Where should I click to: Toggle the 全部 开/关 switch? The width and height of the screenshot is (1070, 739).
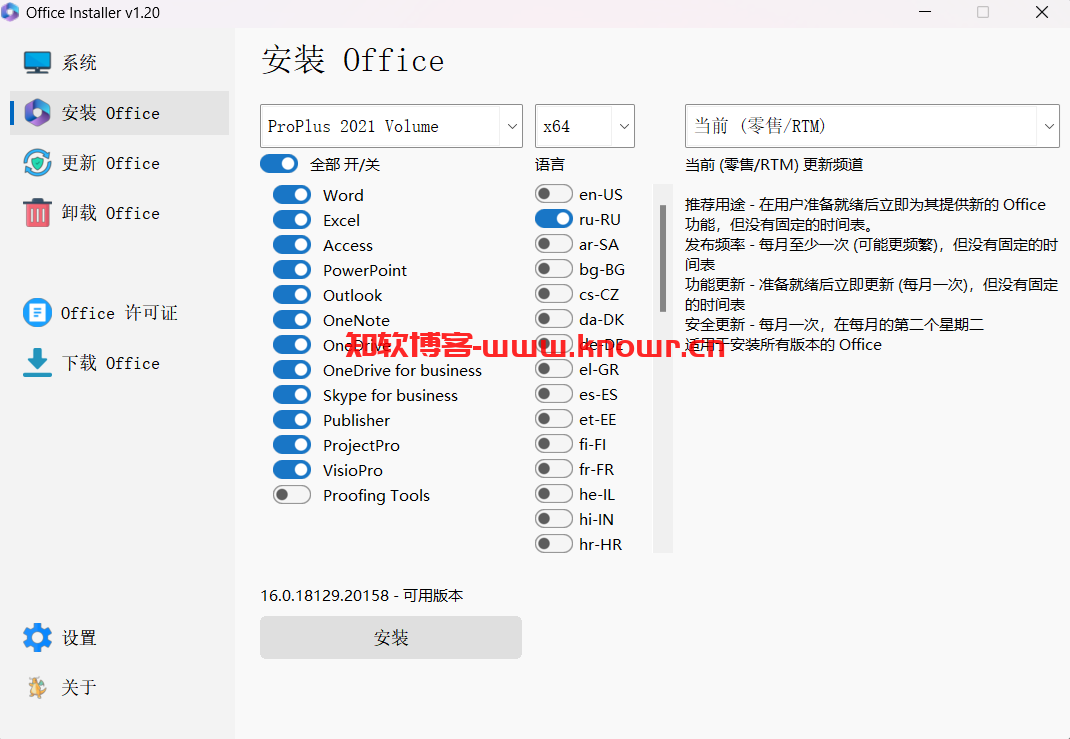coord(279,164)
